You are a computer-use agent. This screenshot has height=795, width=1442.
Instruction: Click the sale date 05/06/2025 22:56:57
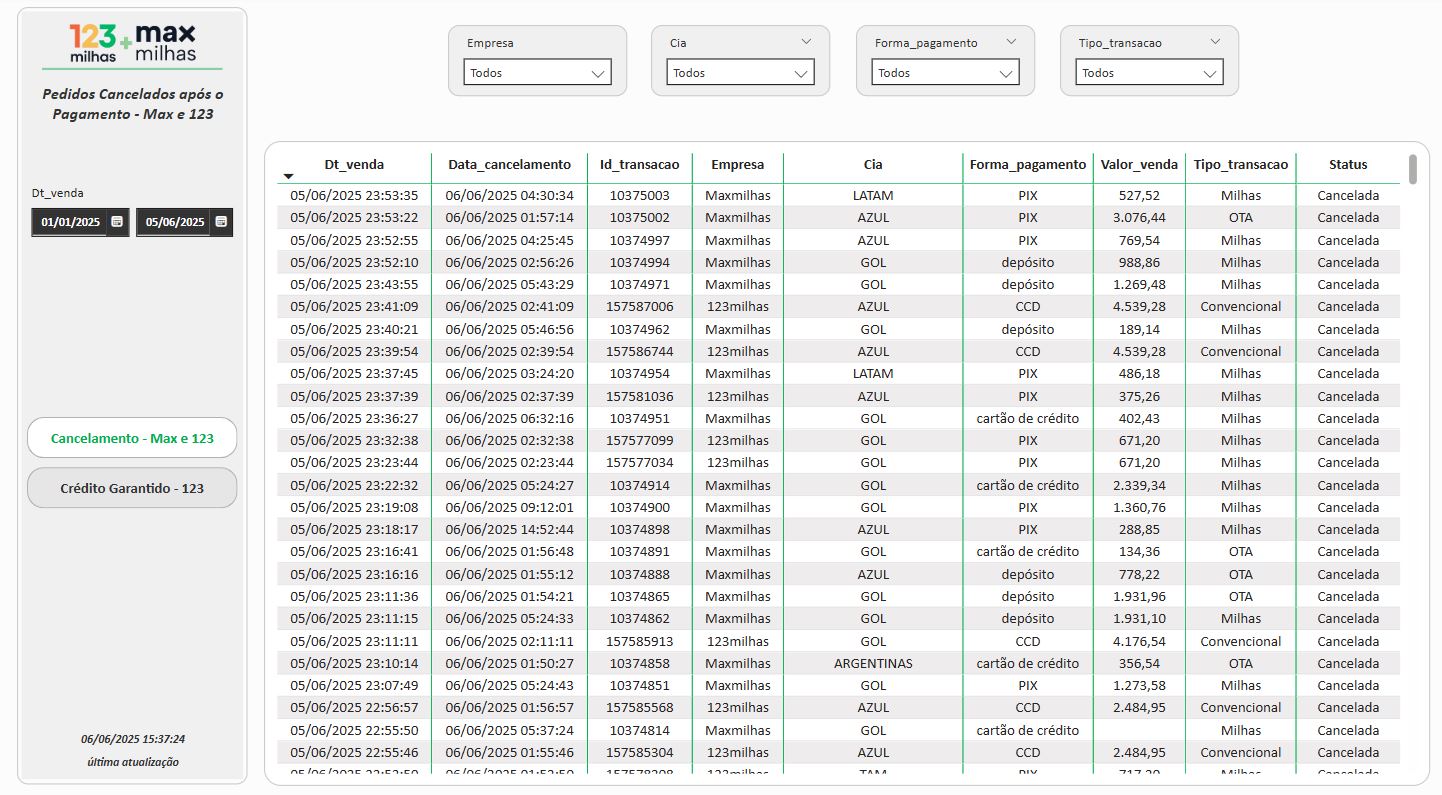354,707
